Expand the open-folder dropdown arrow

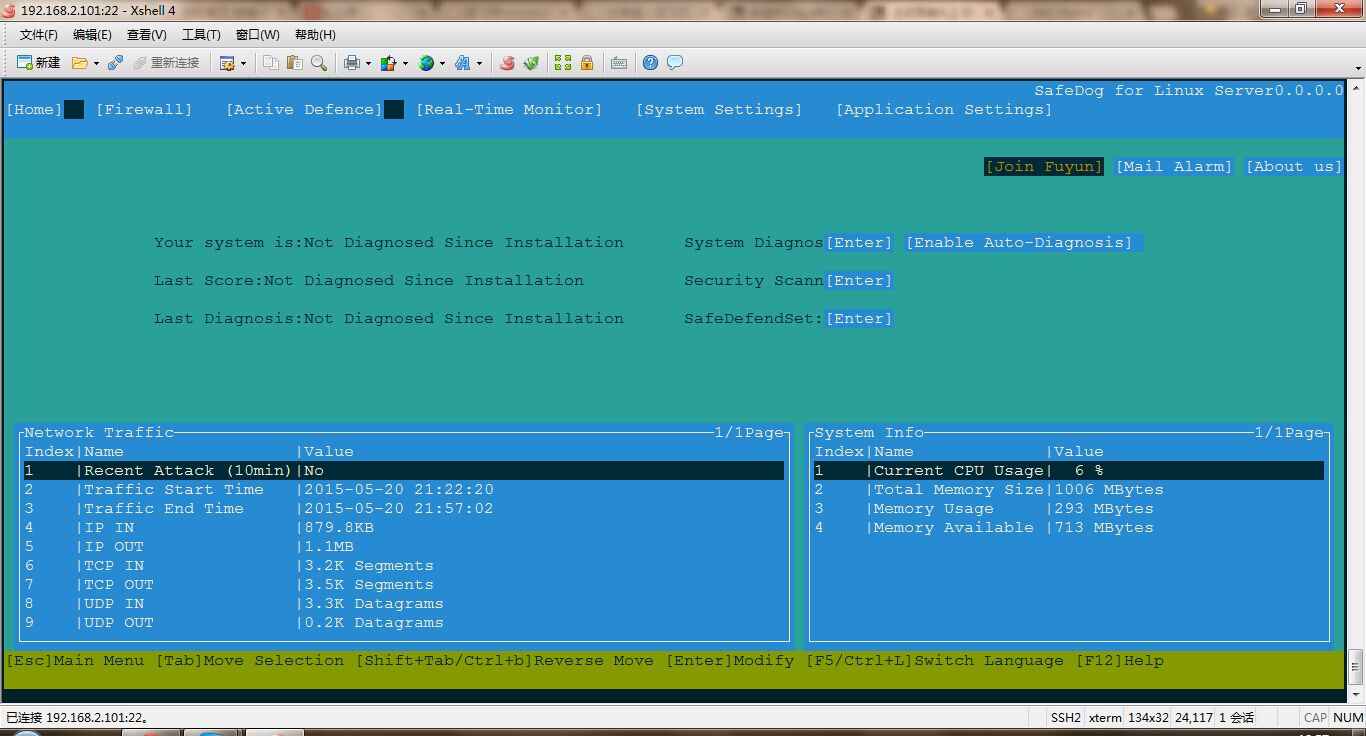point(96,63)
